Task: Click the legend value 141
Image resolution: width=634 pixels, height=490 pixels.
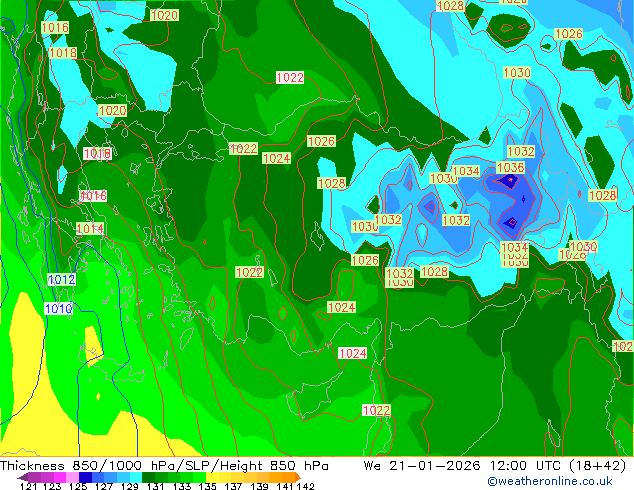Action: (x=285, y=486)
